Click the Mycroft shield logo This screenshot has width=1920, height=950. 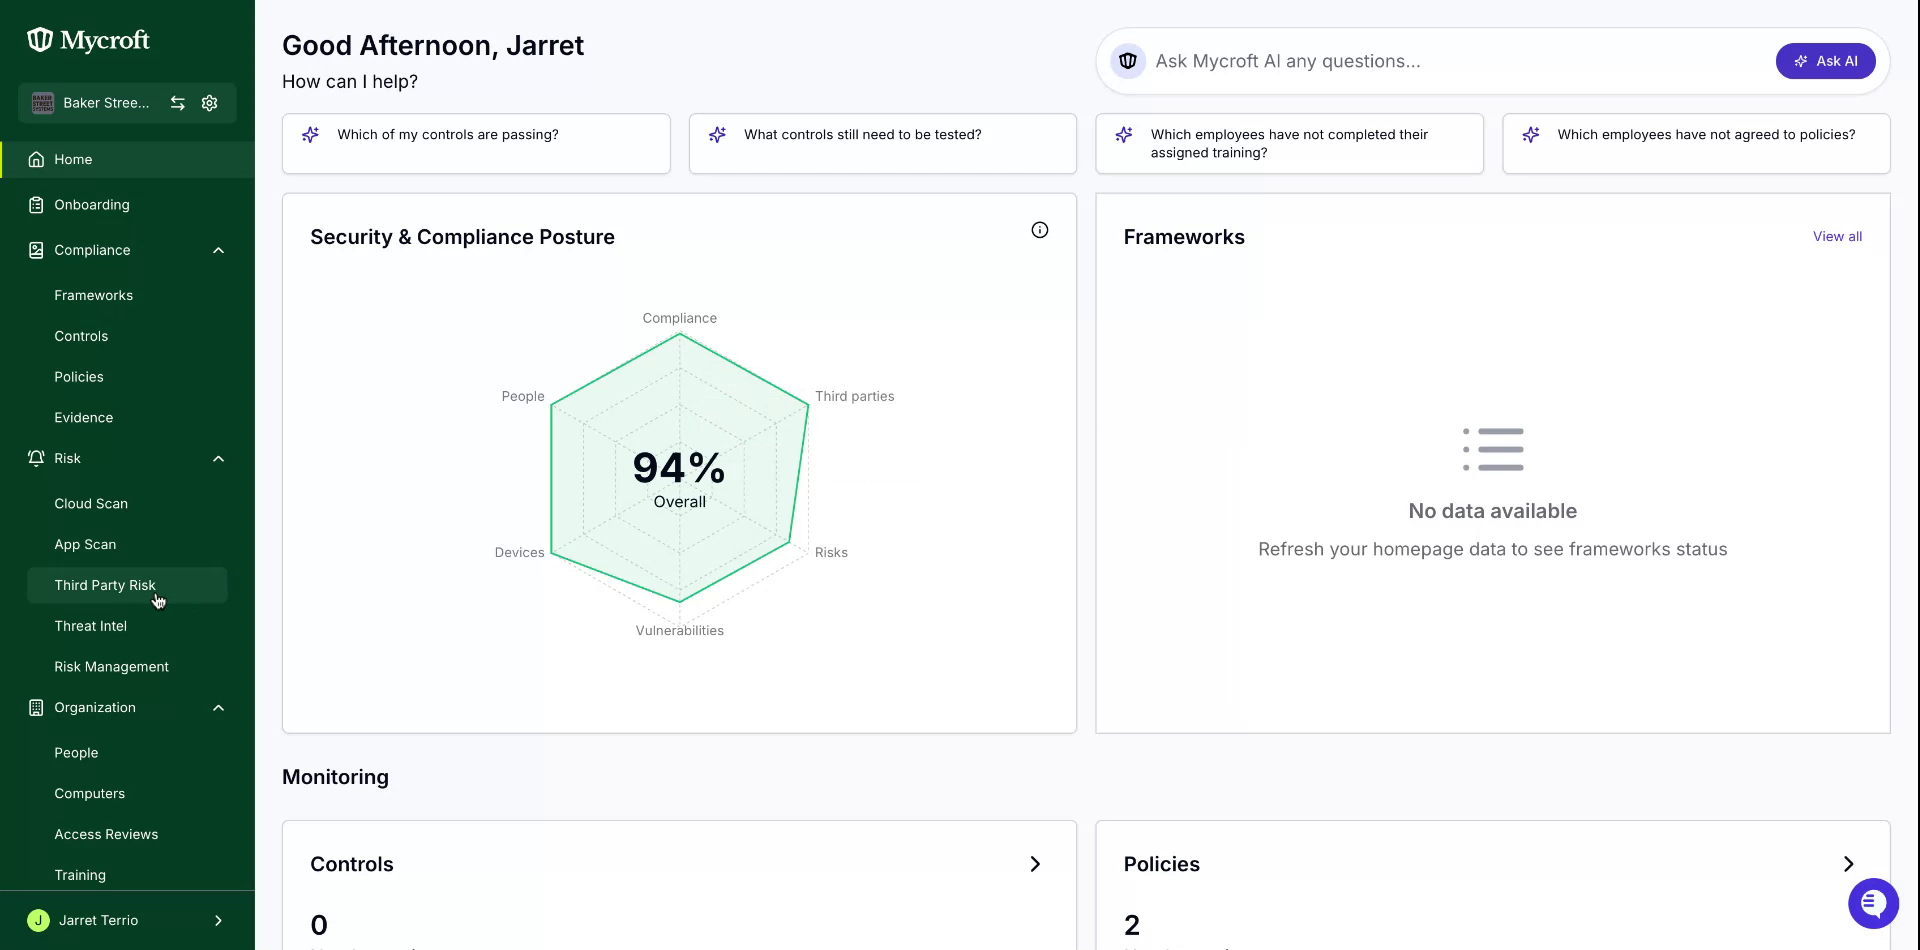pyautogui.click(x=39, y=40)
